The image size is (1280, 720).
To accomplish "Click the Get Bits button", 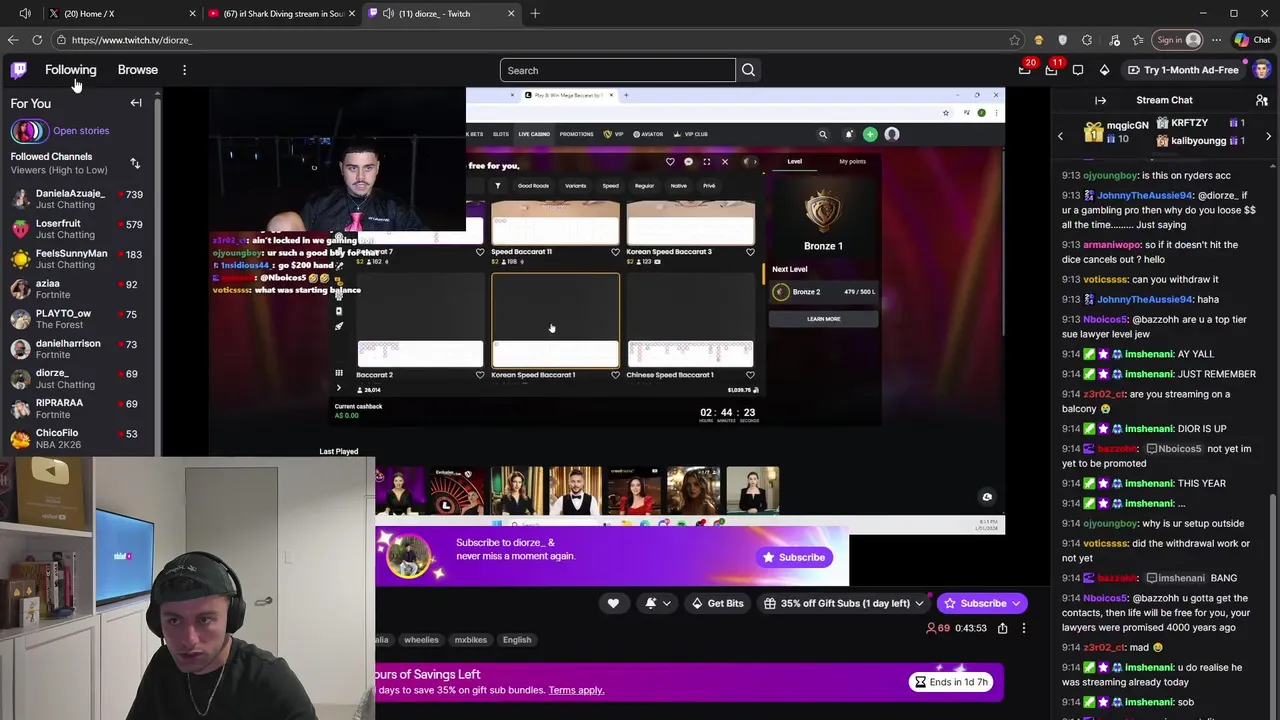I will tap(716, 603).
